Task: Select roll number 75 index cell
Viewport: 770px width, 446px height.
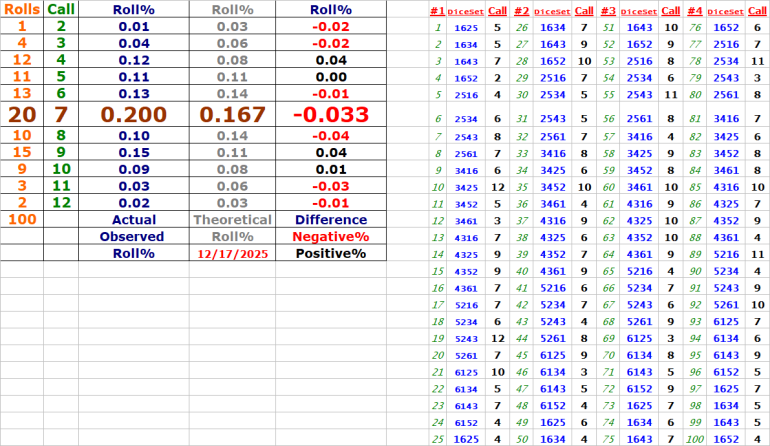Action: point(607,439)
